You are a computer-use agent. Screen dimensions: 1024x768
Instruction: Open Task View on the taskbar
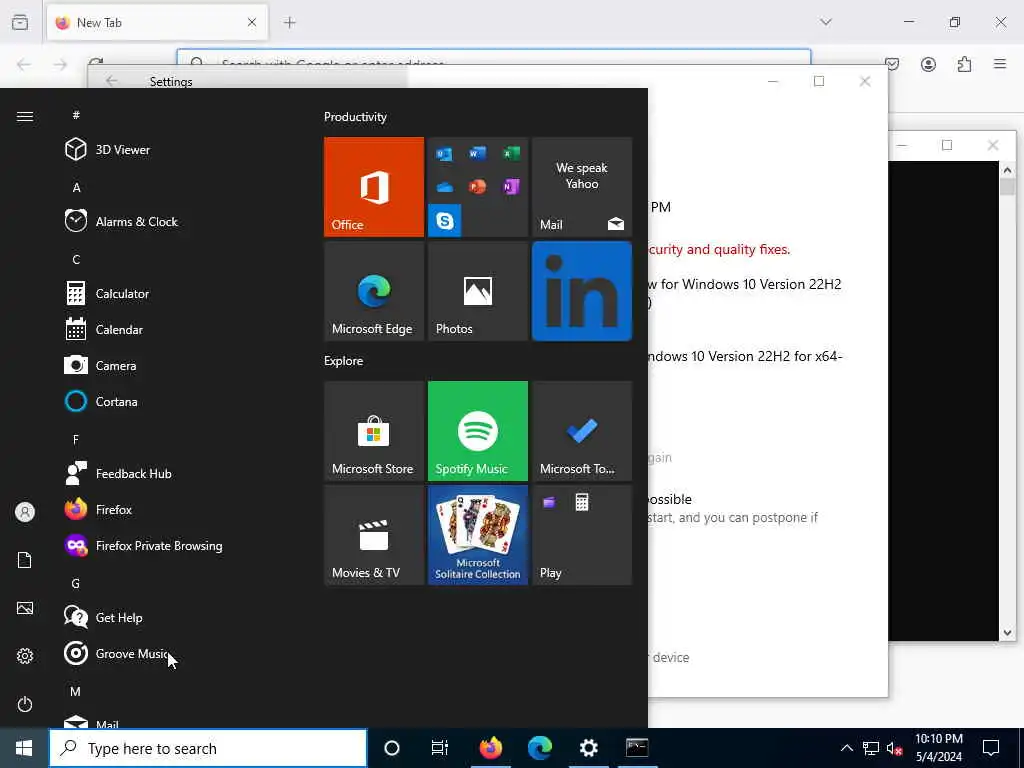click(440, 748)
